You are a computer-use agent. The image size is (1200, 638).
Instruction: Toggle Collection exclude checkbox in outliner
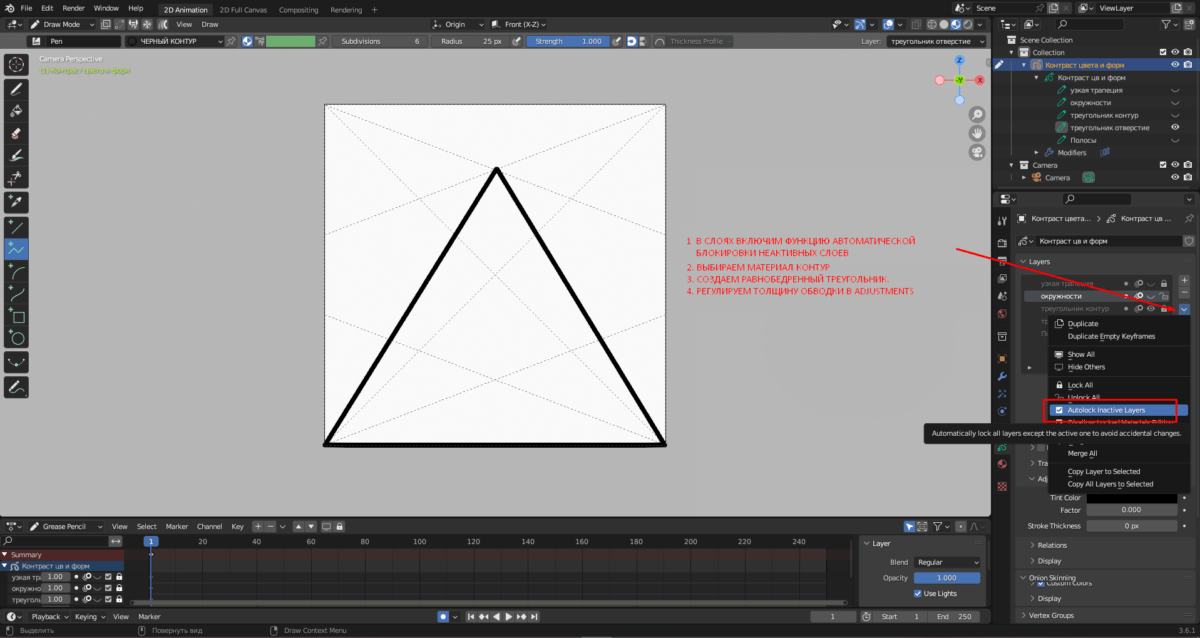(1162, 52)
